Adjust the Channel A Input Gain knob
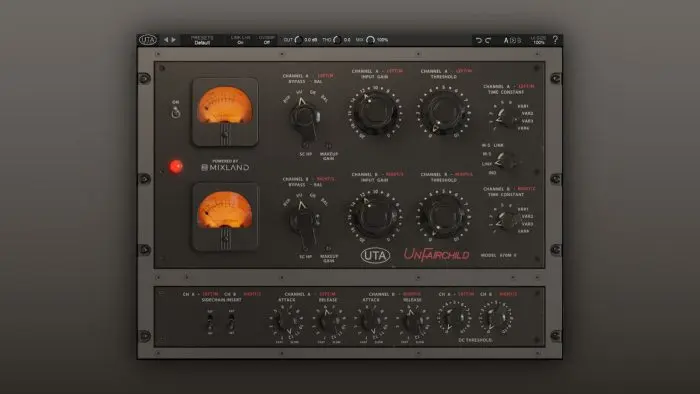 375,112
